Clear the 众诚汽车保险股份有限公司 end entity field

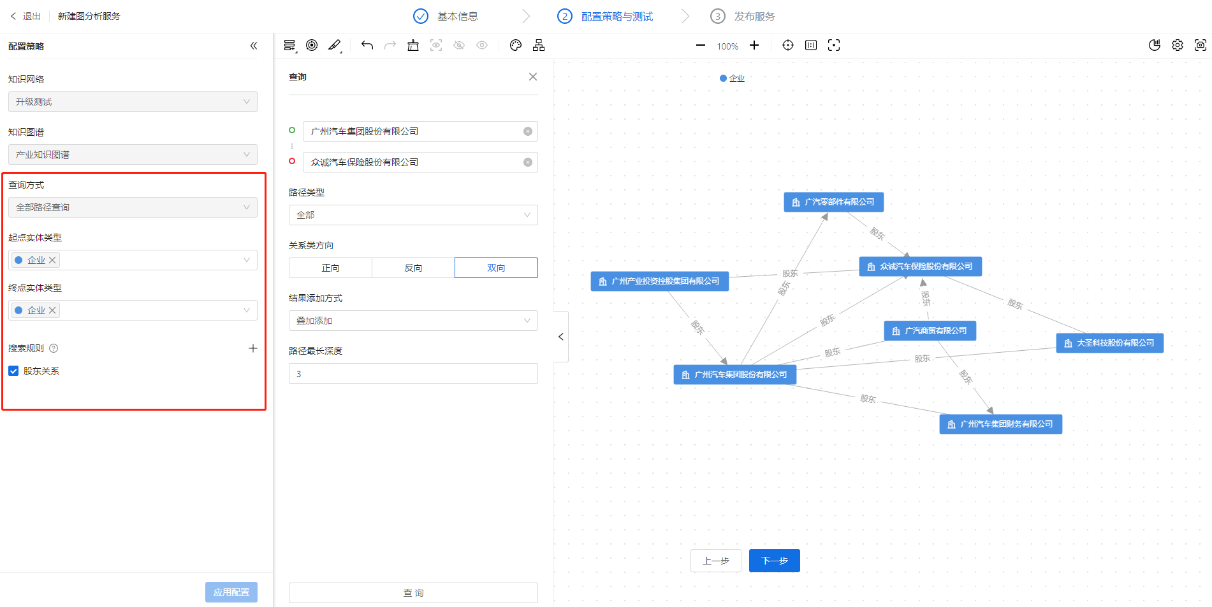[527, 162]
